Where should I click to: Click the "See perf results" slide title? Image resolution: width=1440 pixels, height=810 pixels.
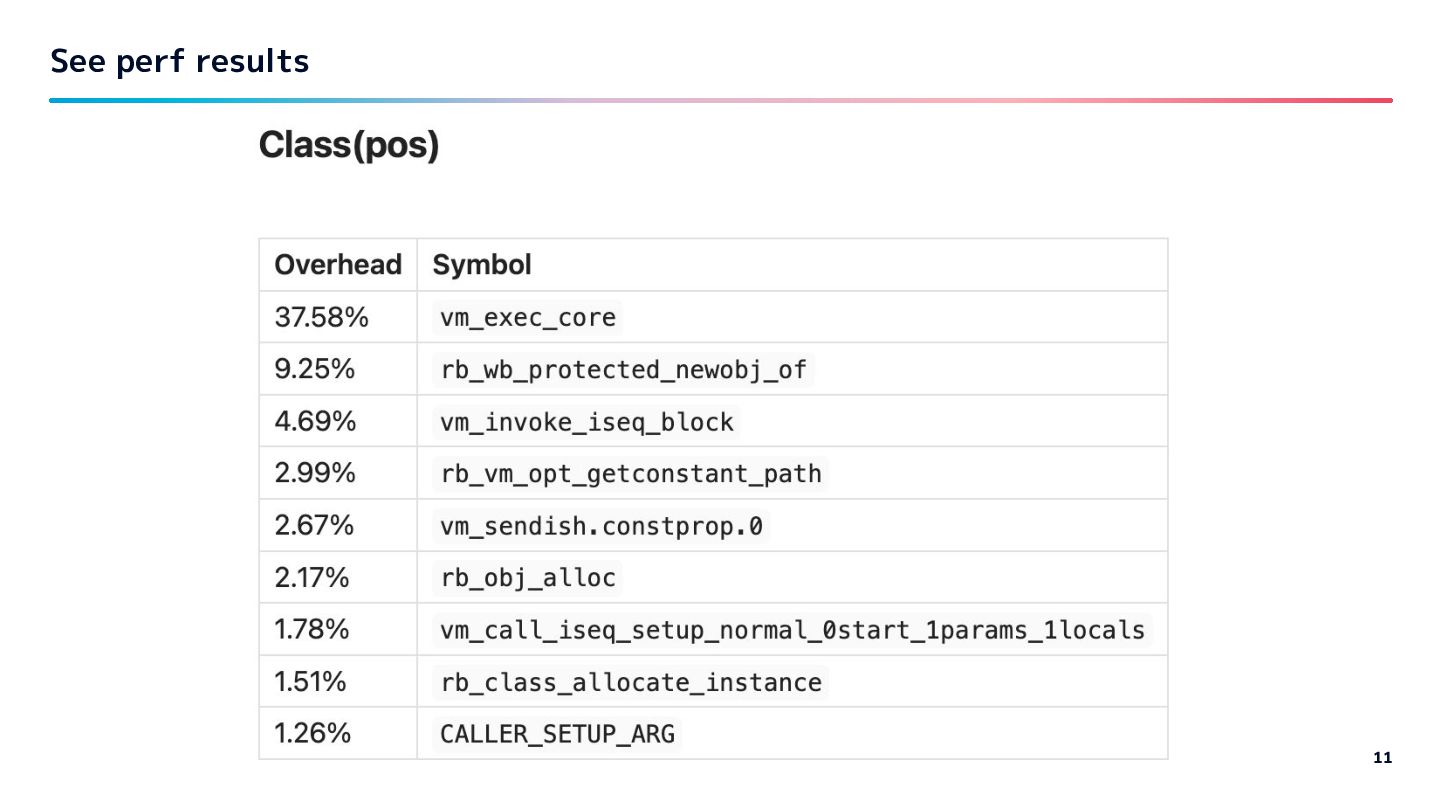click(180, 62)
